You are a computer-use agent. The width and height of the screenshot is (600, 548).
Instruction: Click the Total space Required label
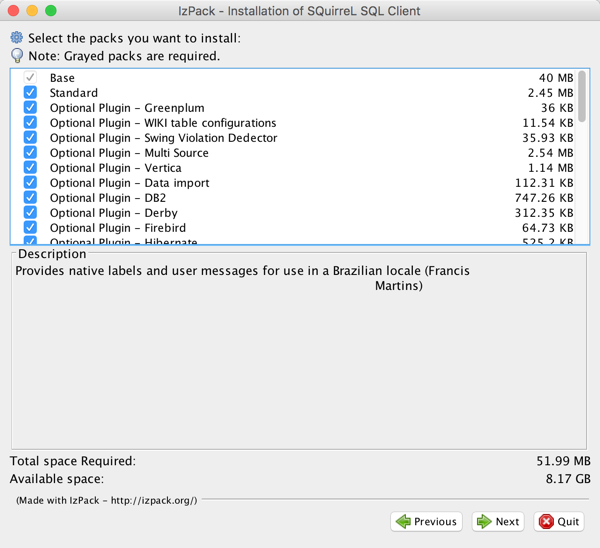point(73,461)
